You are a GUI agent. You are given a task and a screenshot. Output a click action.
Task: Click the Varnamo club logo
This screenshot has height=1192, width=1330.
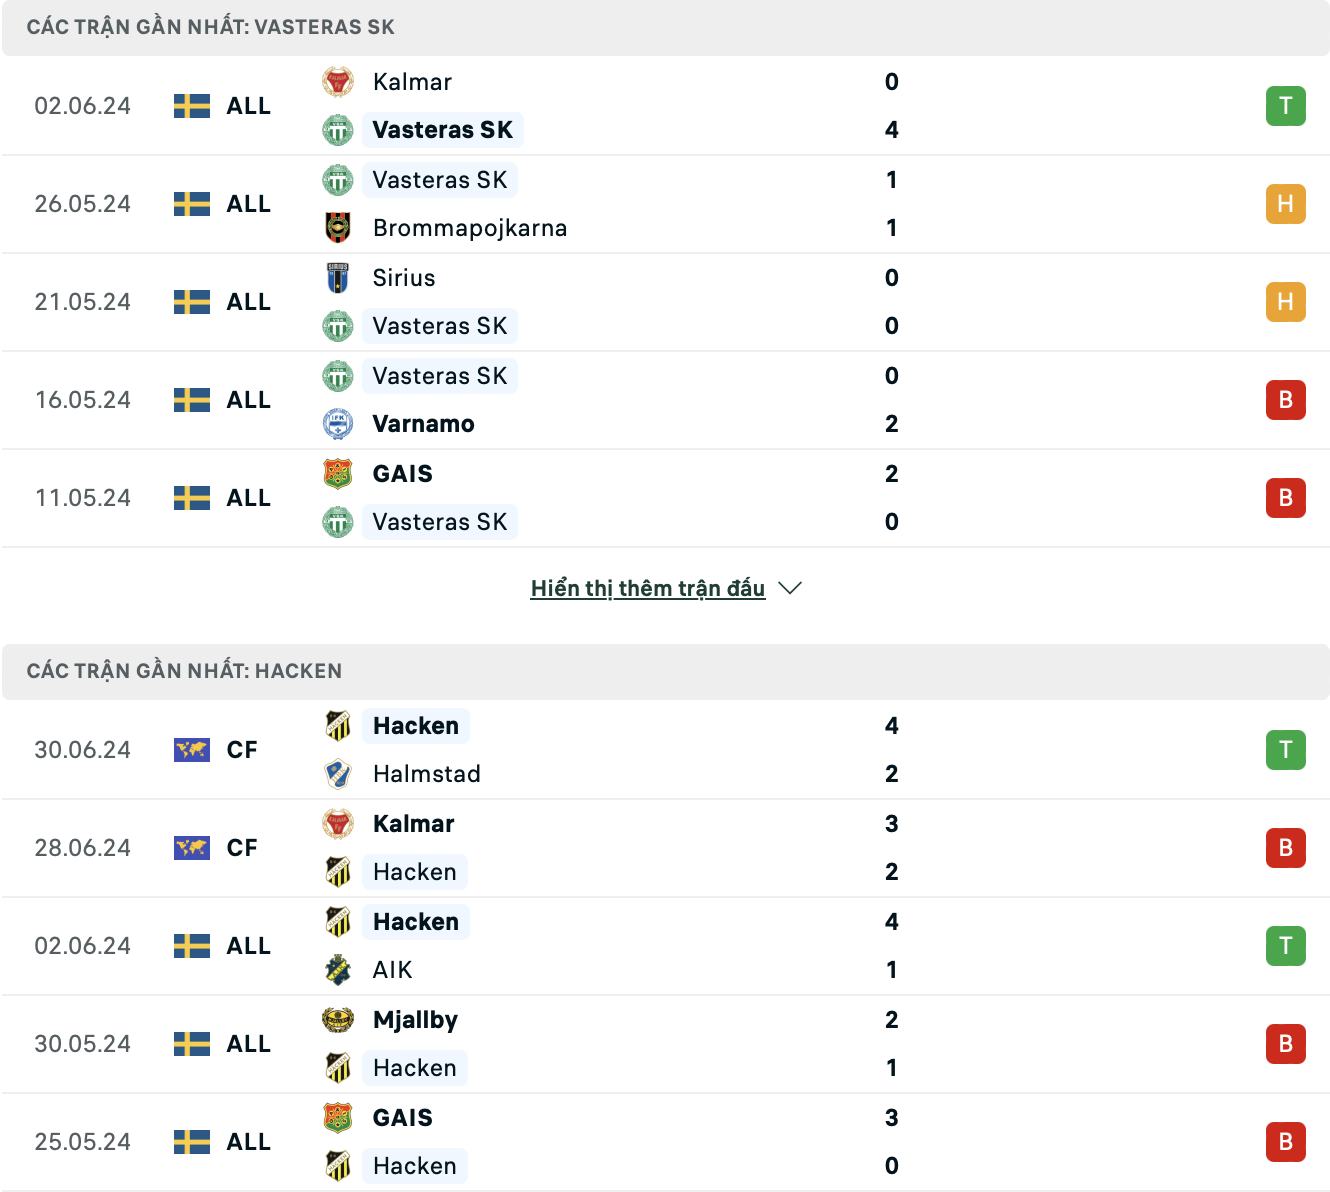tap(338, 424)
